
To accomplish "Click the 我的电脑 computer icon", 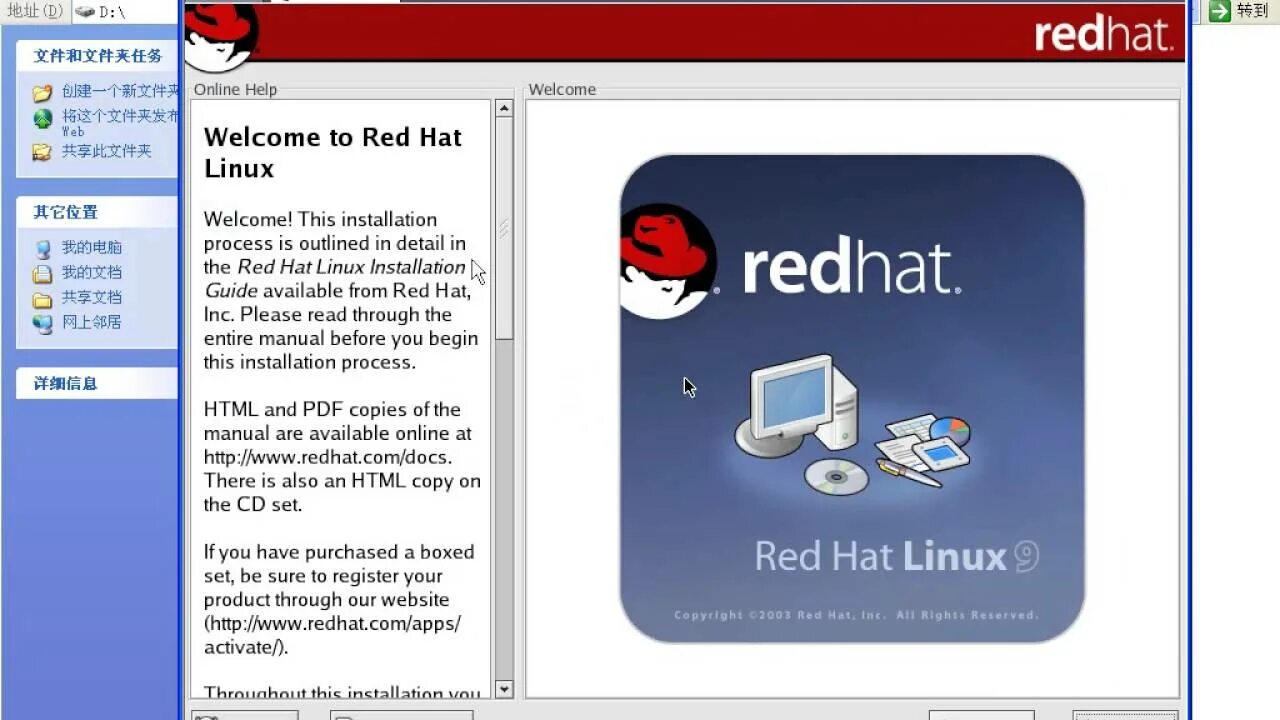I will 42,248.
